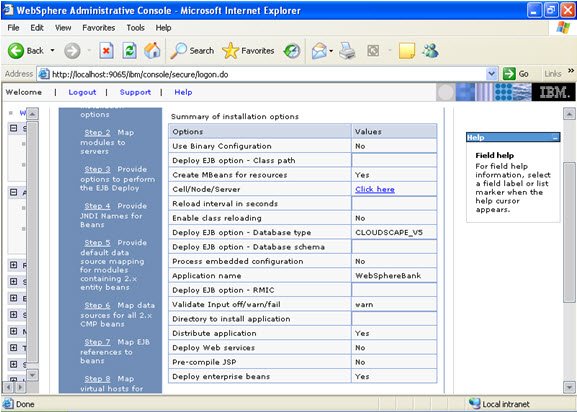Go to Step 7 Map EJB references

click(97, 342)
